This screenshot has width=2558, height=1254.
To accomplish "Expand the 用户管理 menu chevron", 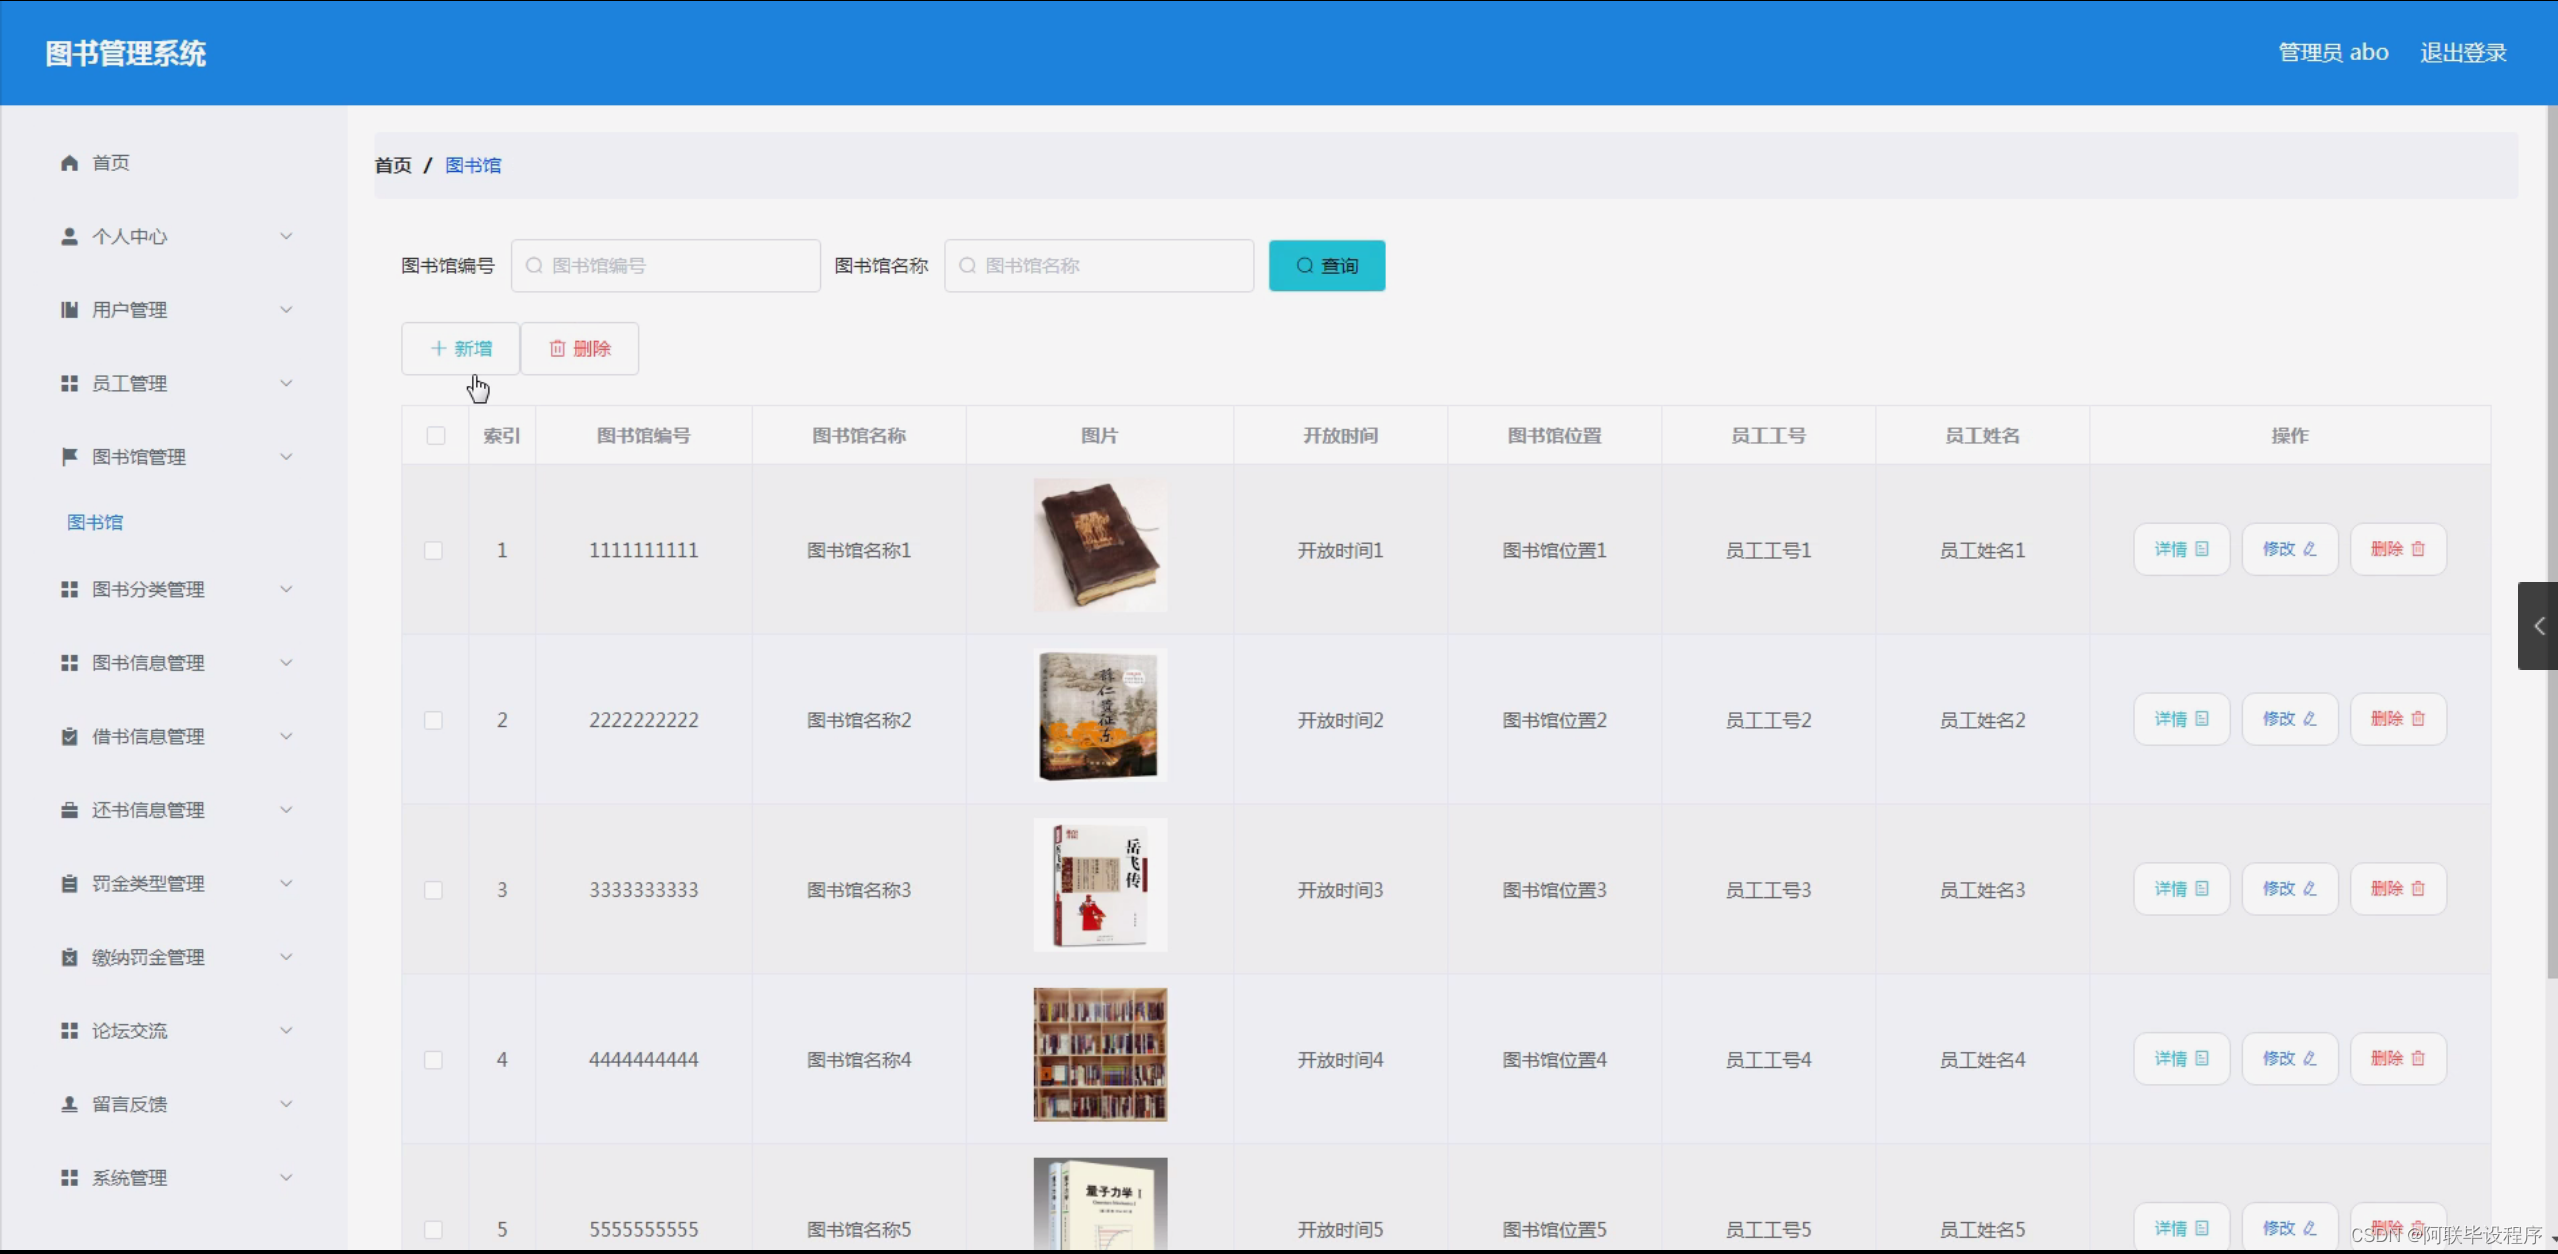I will pos(286,310).
